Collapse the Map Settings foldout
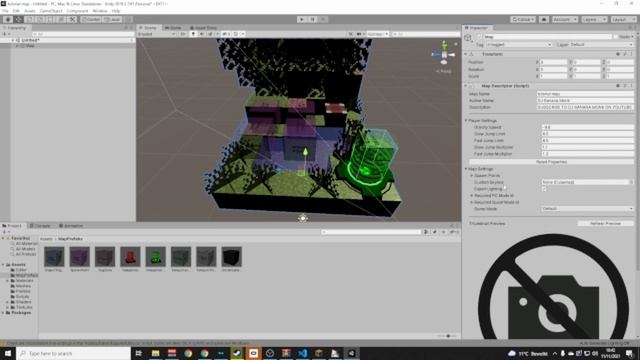The height and width of the screenshot is (360, 640). [466, 169]
